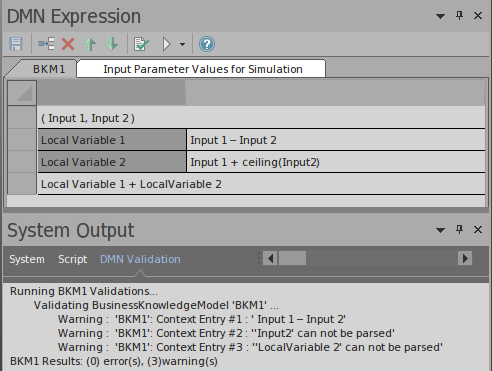Delete selected entry with red X icon

68,44
